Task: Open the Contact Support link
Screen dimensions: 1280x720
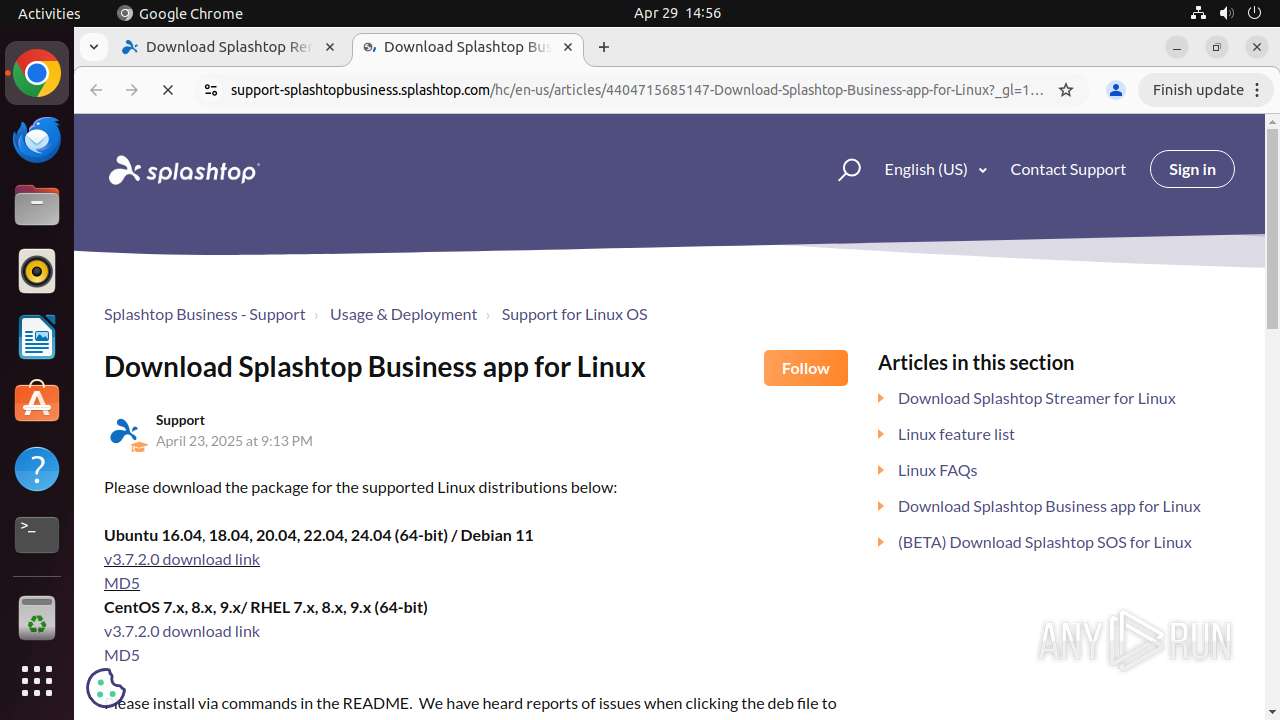Action: [1068, 170]
